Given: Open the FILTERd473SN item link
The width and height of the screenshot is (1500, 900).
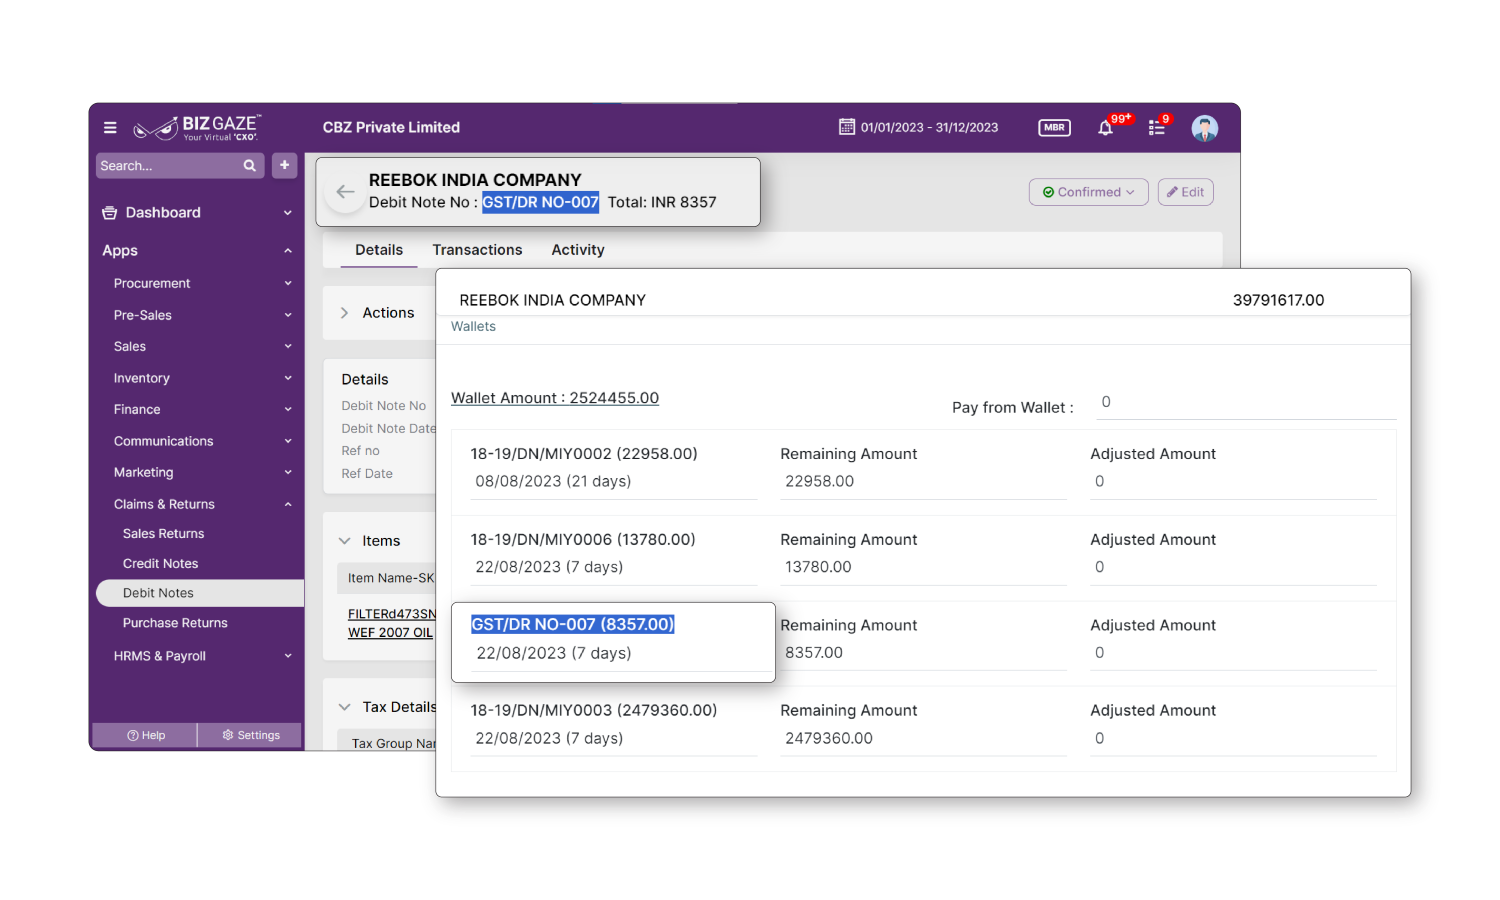Looking at the screenshot, I should click(x=392, y=614).
